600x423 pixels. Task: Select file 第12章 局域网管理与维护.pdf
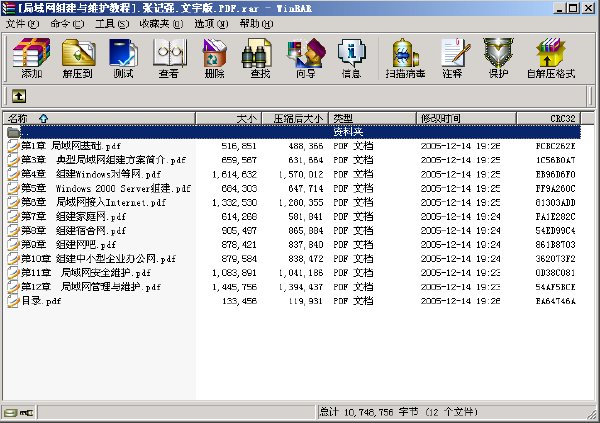(x=91, y=287)
